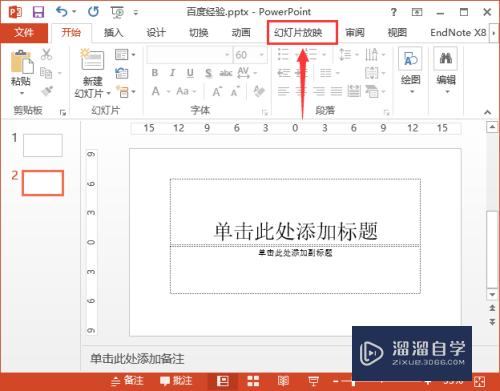Switch to the 动画 (Animations) tab
Viewport: 500px width, 391px height.
(241, 33)
